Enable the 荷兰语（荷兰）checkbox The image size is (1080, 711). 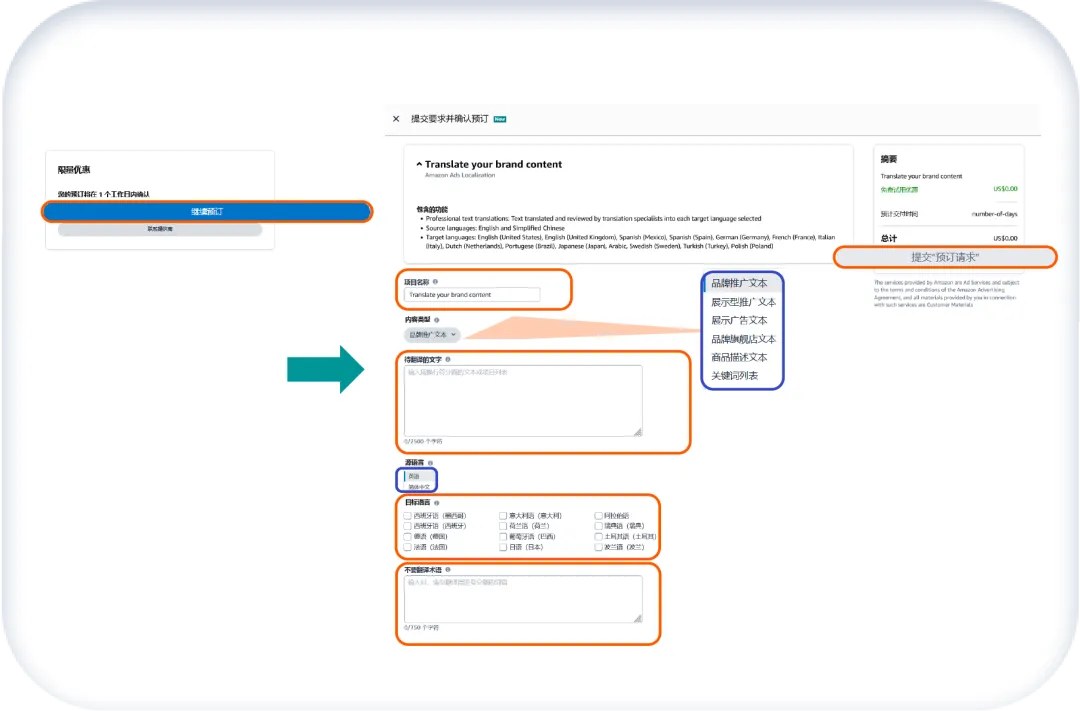click(503, 526)
